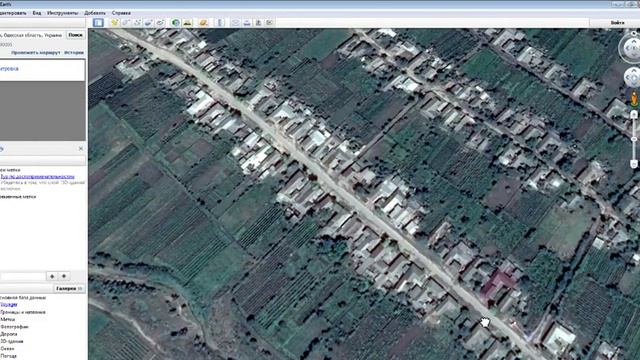Select the Дороги layer
Image resolution: width=640 pixels, height=360 pixels.
tap(9, 334)
